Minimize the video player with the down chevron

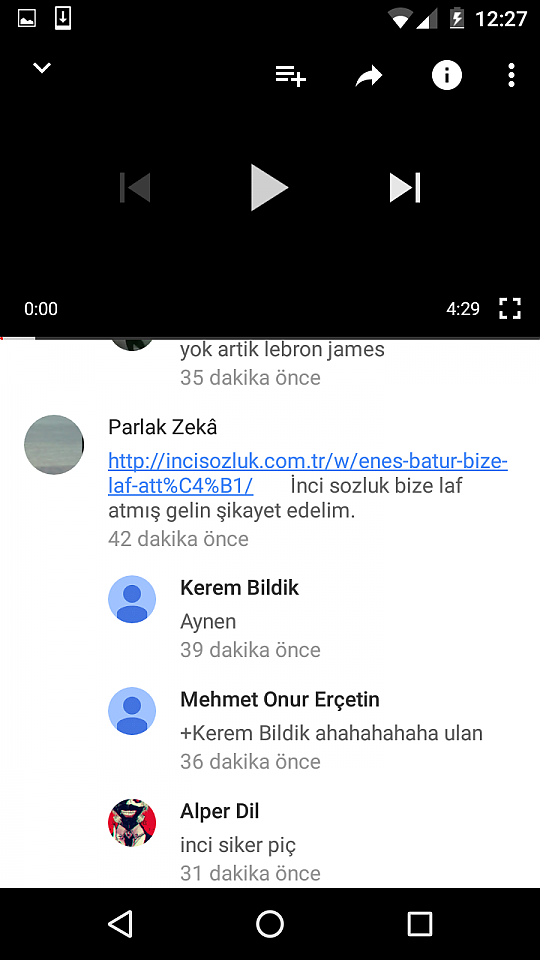42,68
